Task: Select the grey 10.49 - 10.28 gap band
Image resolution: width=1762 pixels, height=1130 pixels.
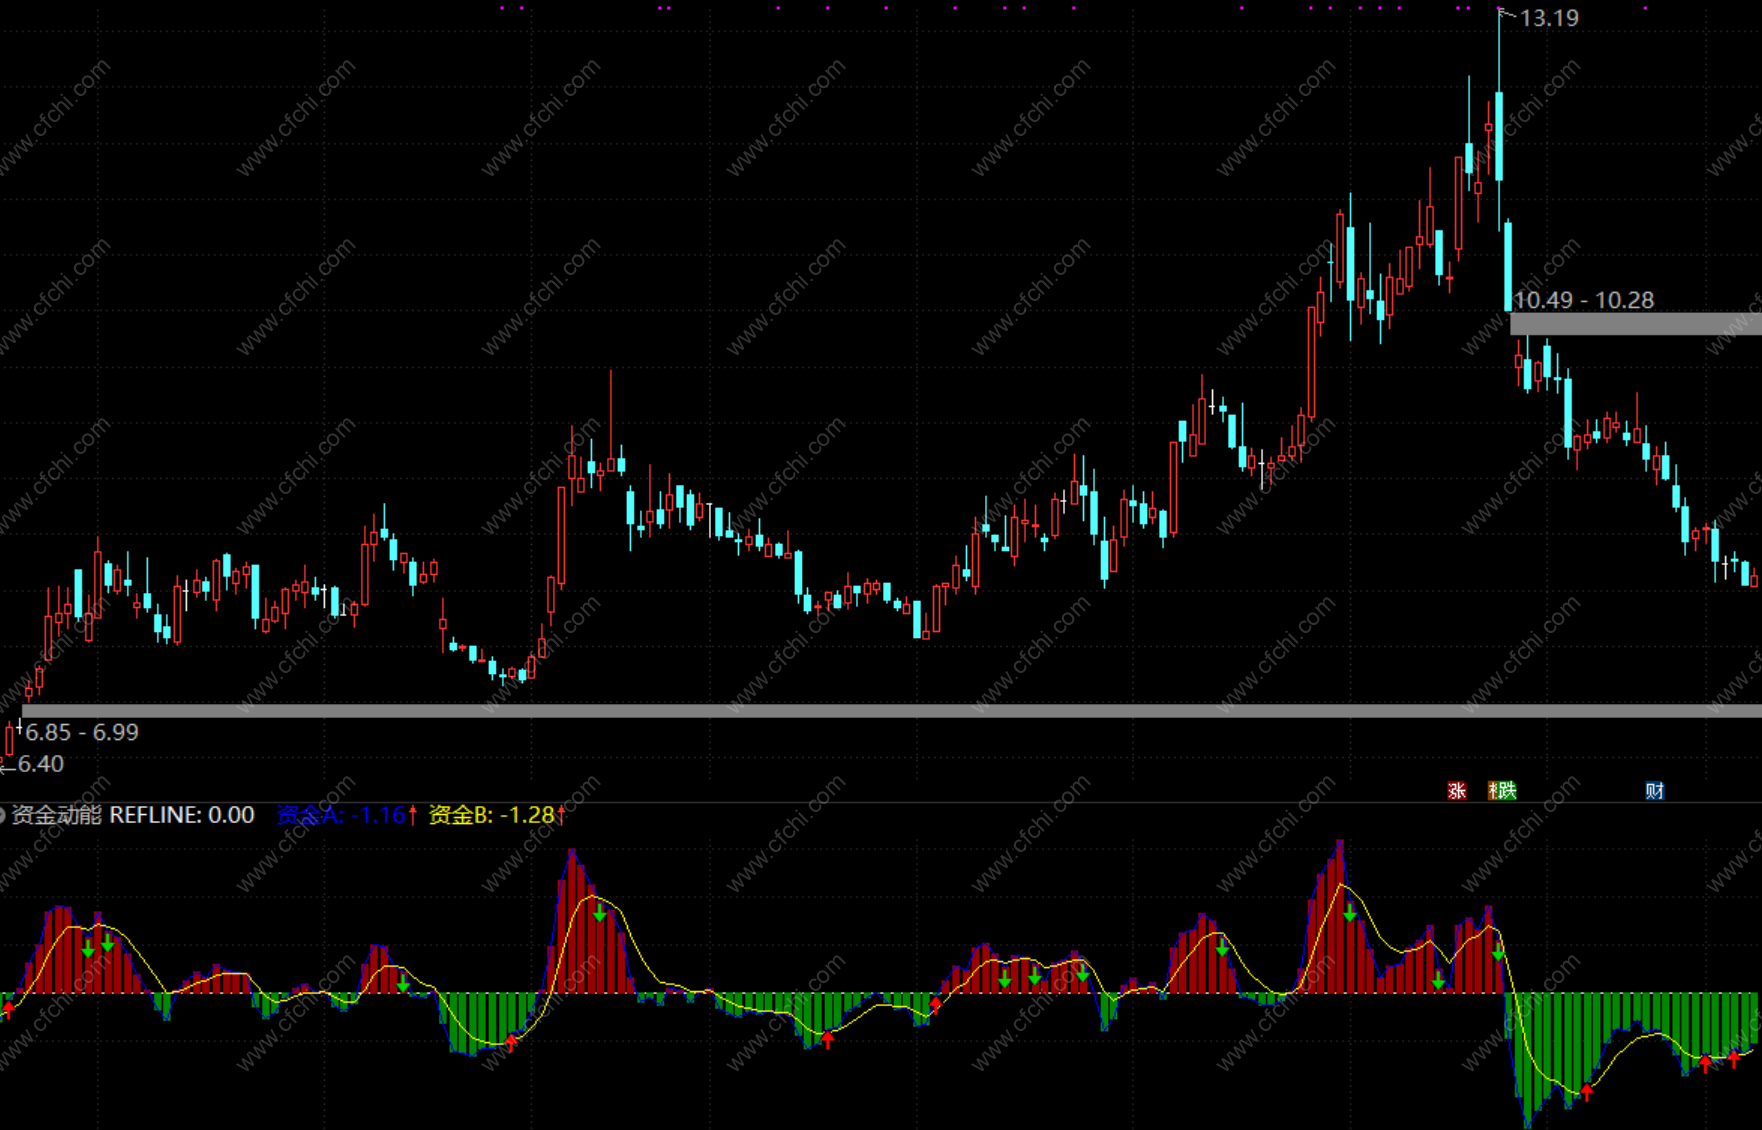Action: pyautogui.click(x=1635, y=323)
